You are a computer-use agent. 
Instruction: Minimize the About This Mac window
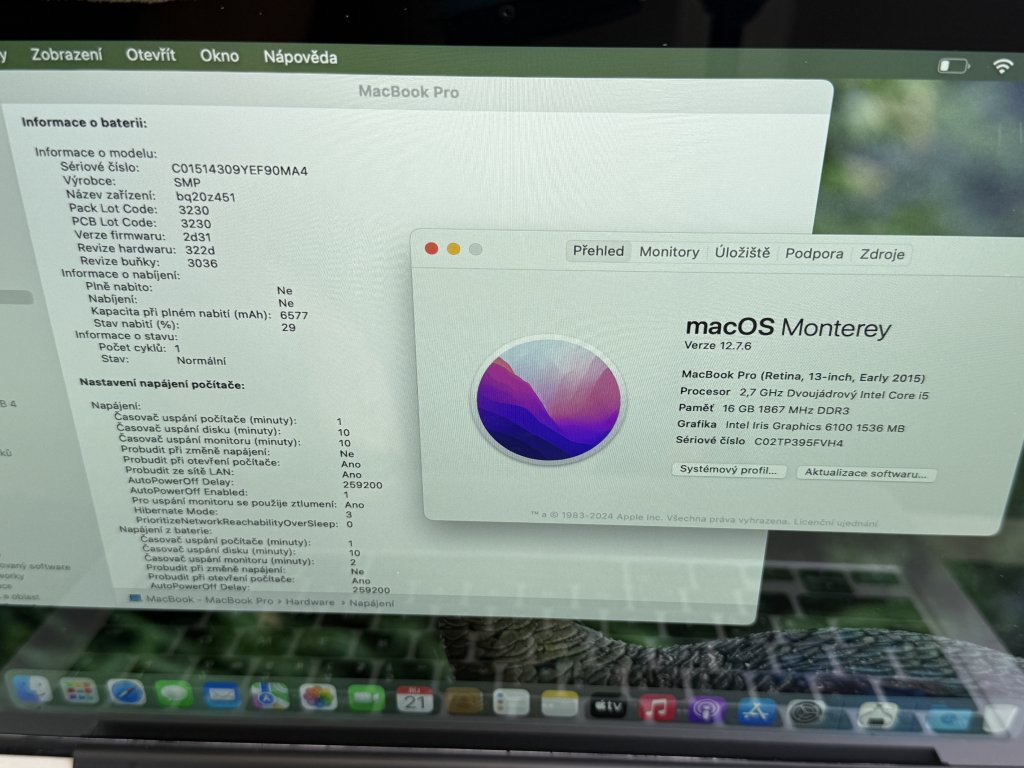tap(453, 249)
